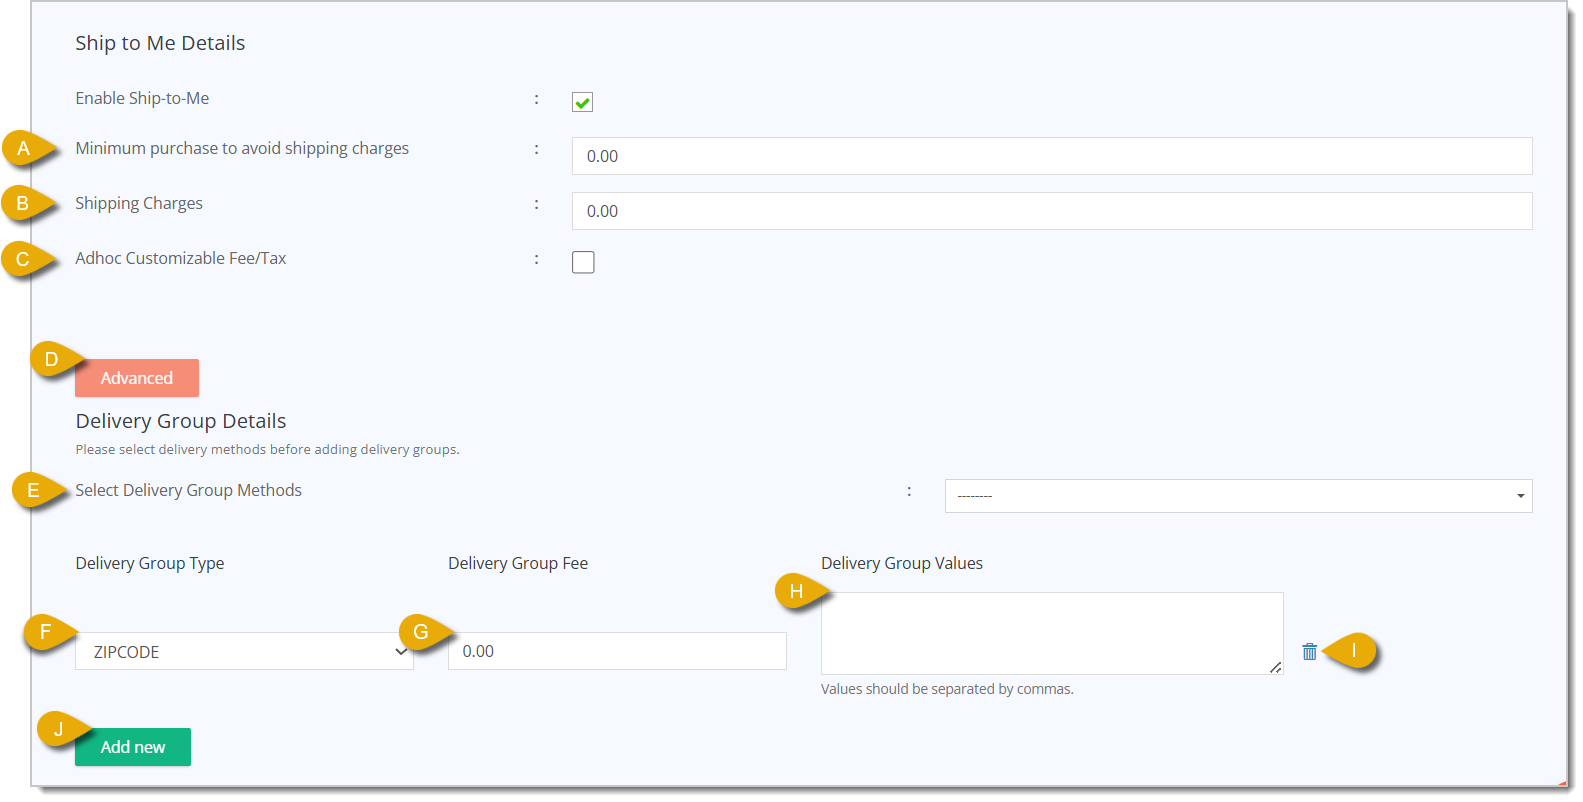Enable the Adhoc Customizable Fee/Tax checkbox
The width and height of the screenshot is (1583, 802).
point(583,262)
